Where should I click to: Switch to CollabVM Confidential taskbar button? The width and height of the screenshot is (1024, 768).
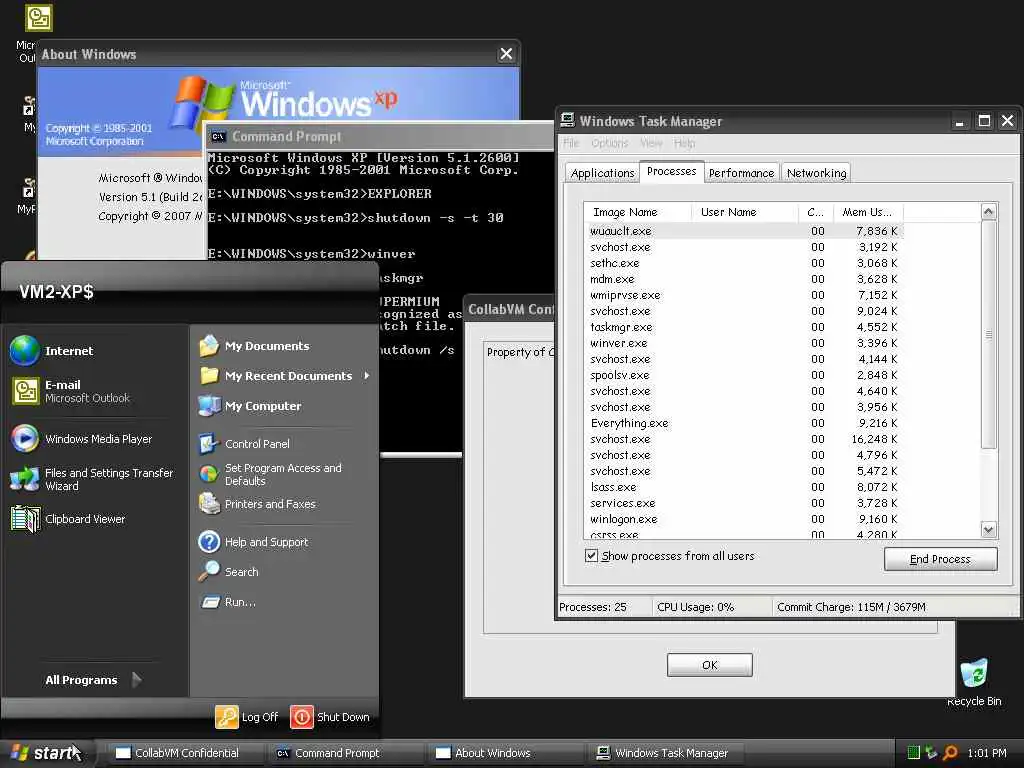click(184, 753)
